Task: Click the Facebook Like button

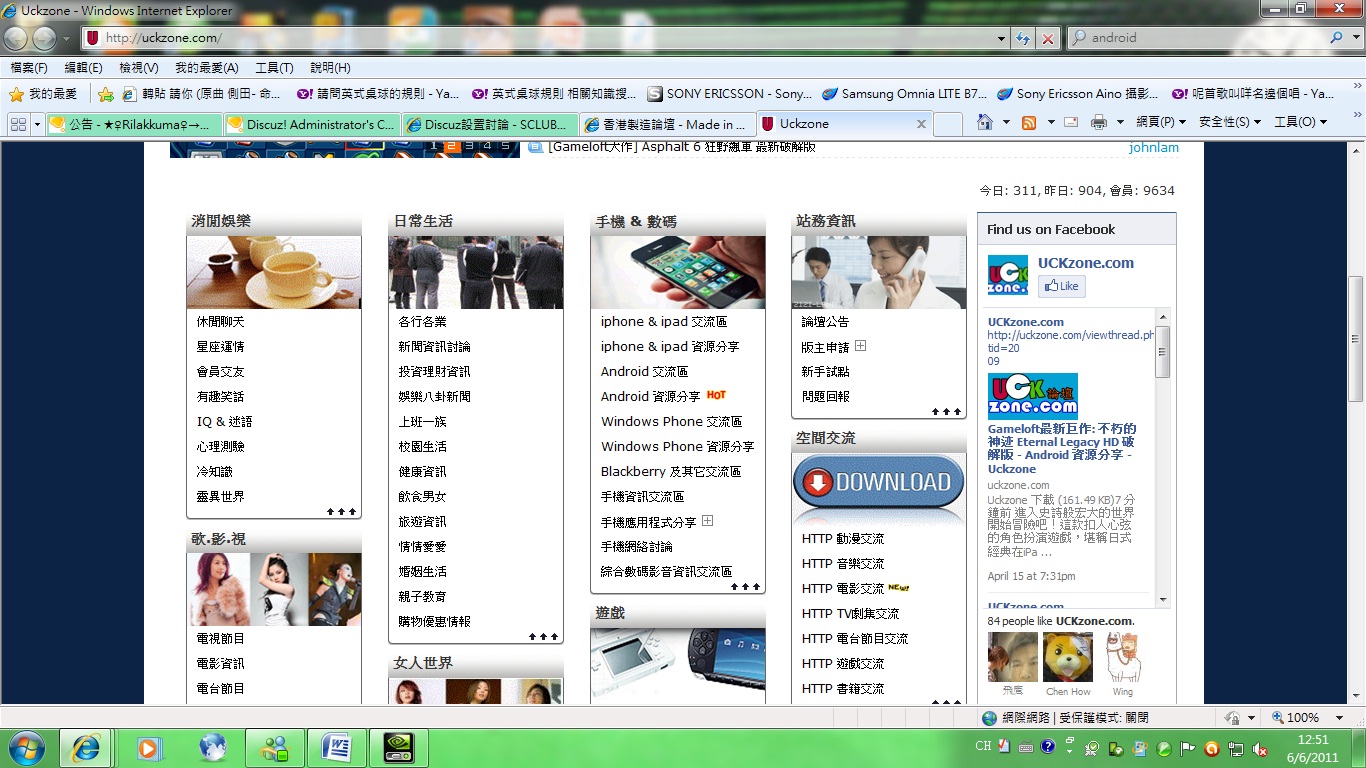Action: click(1061, 286)
